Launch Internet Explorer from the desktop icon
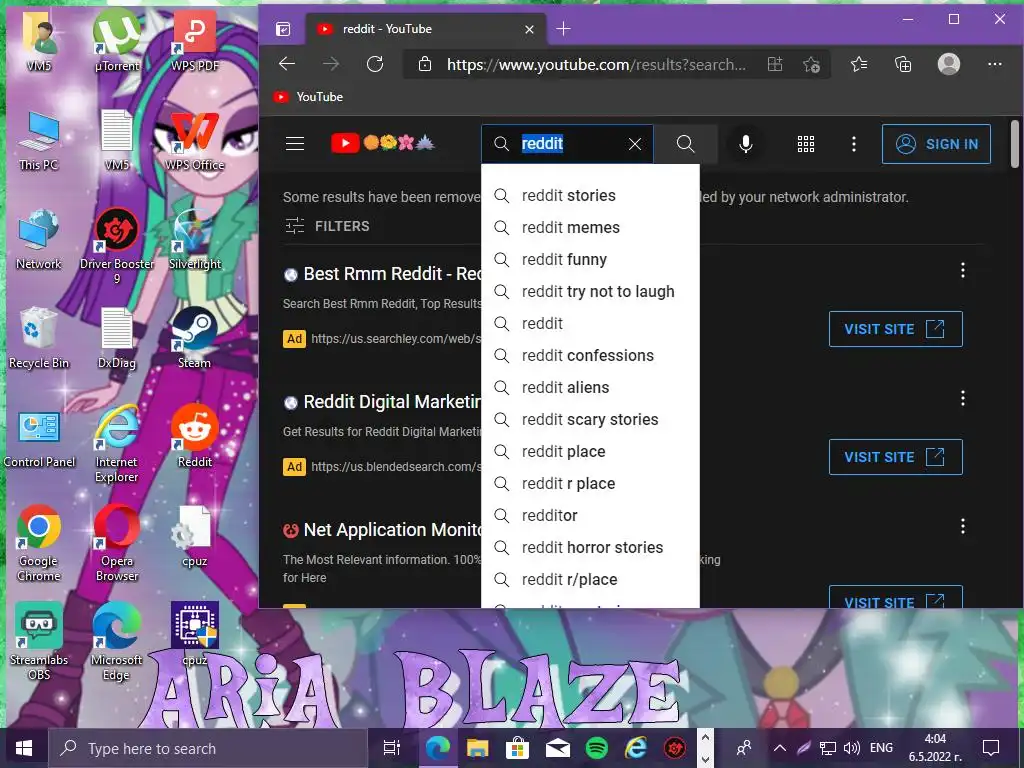Image resolution: width=1024 pixels, height=768 pixels. [117, 444]
